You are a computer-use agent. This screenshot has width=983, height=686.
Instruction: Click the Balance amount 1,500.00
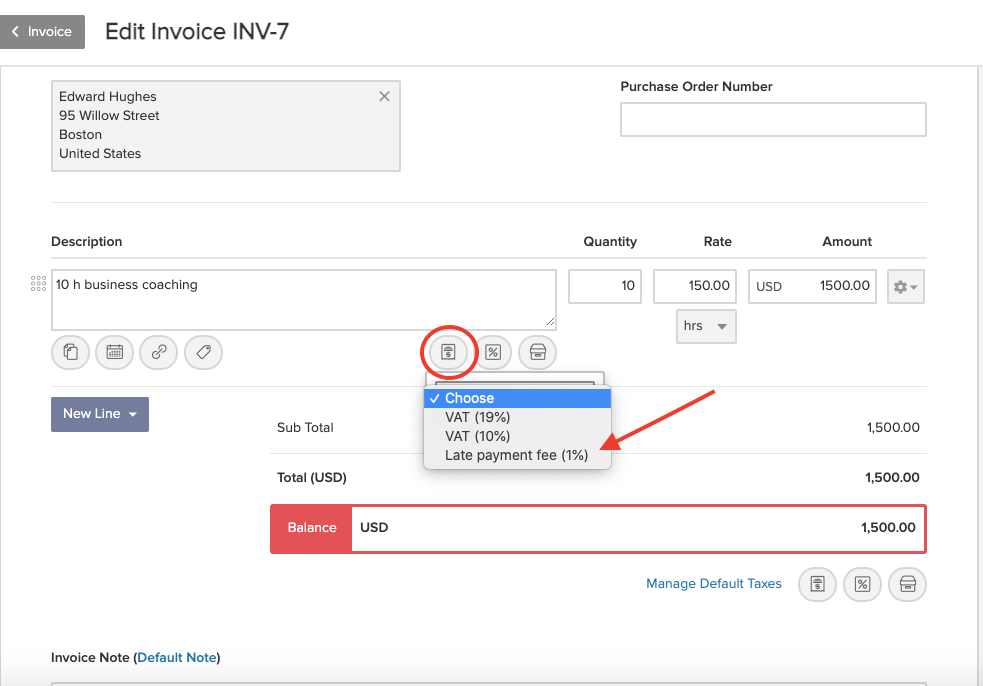pos(888,527)
